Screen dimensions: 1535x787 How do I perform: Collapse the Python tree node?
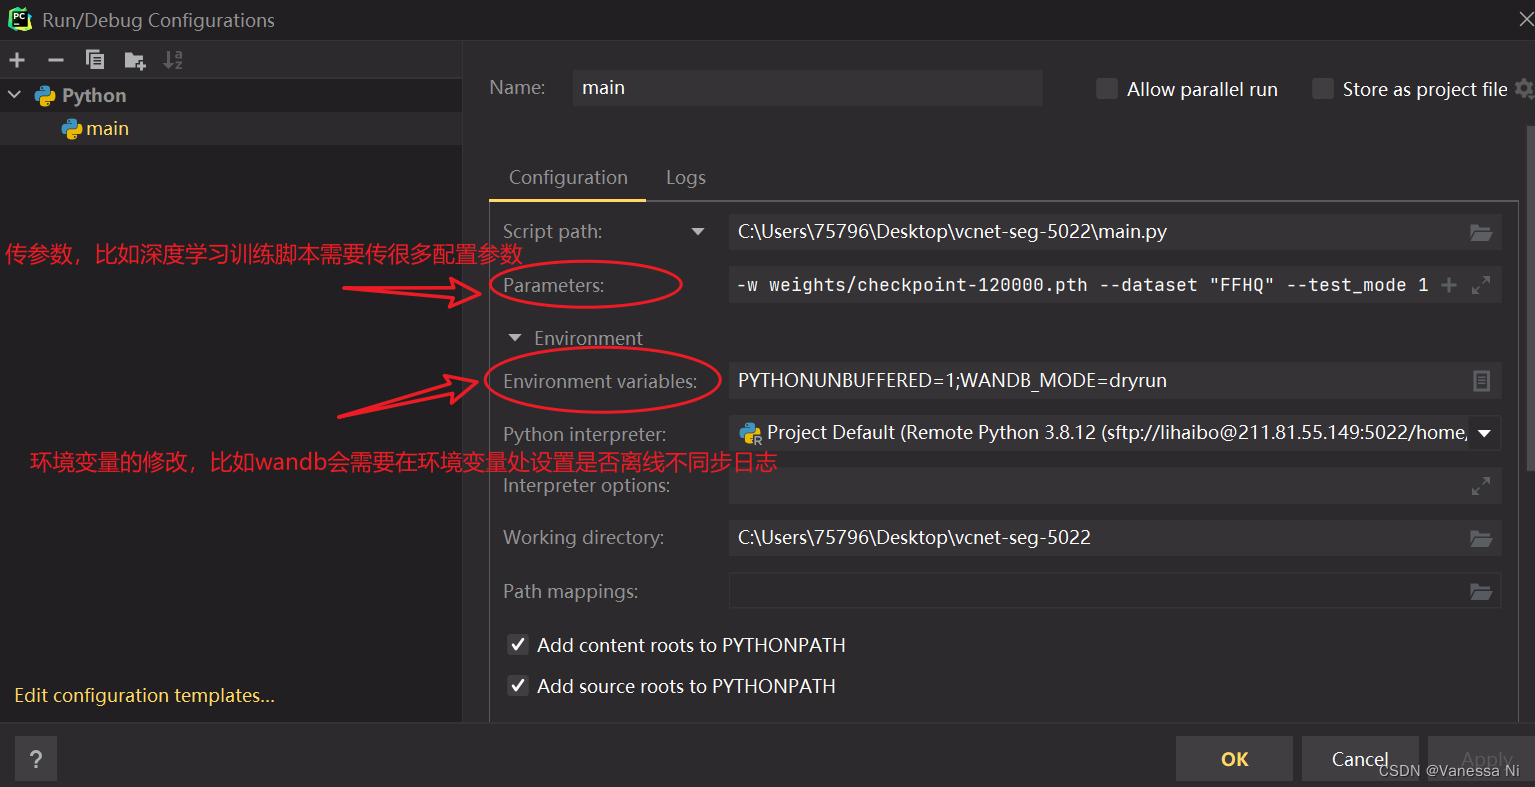[14, 95]
